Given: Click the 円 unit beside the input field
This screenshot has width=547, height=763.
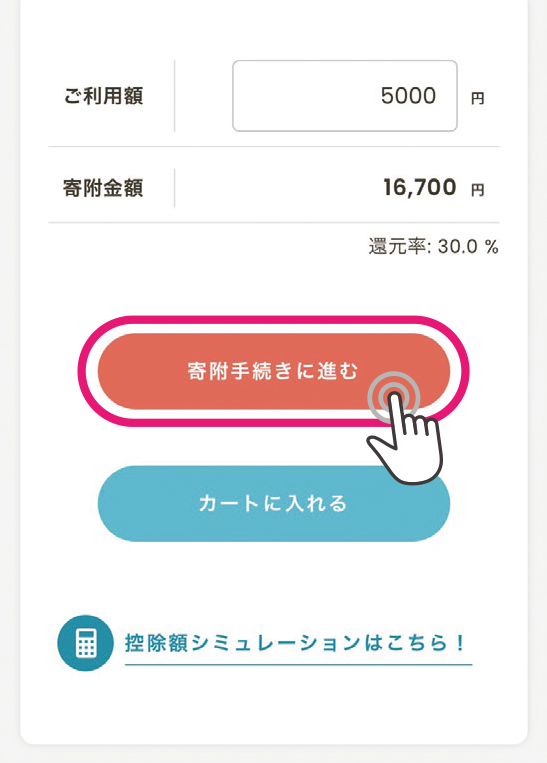Looking at the screenshot, I should point(477,98).
